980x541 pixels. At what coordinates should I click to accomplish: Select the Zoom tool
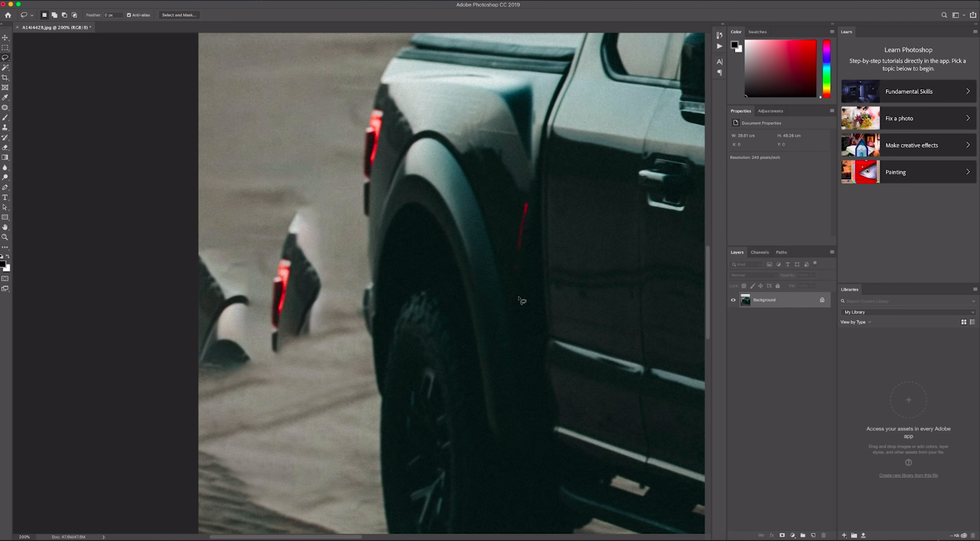5,237
